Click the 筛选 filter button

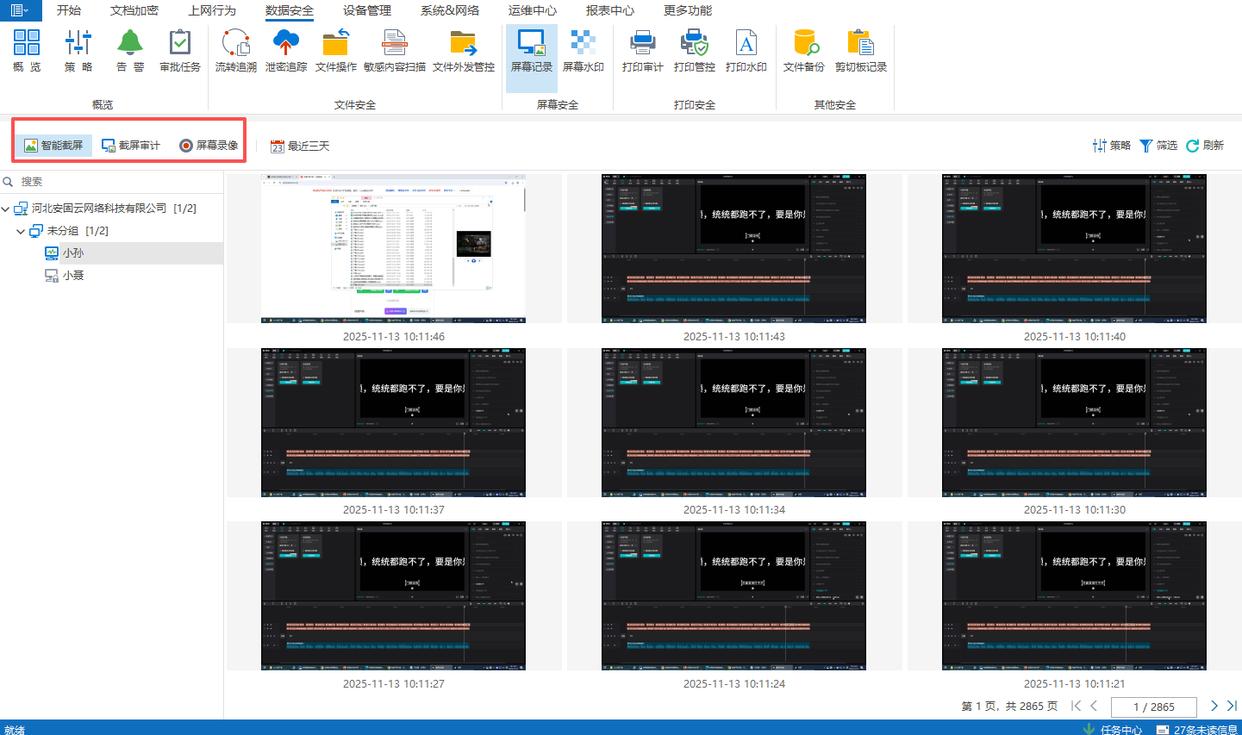click(1158, 146)
